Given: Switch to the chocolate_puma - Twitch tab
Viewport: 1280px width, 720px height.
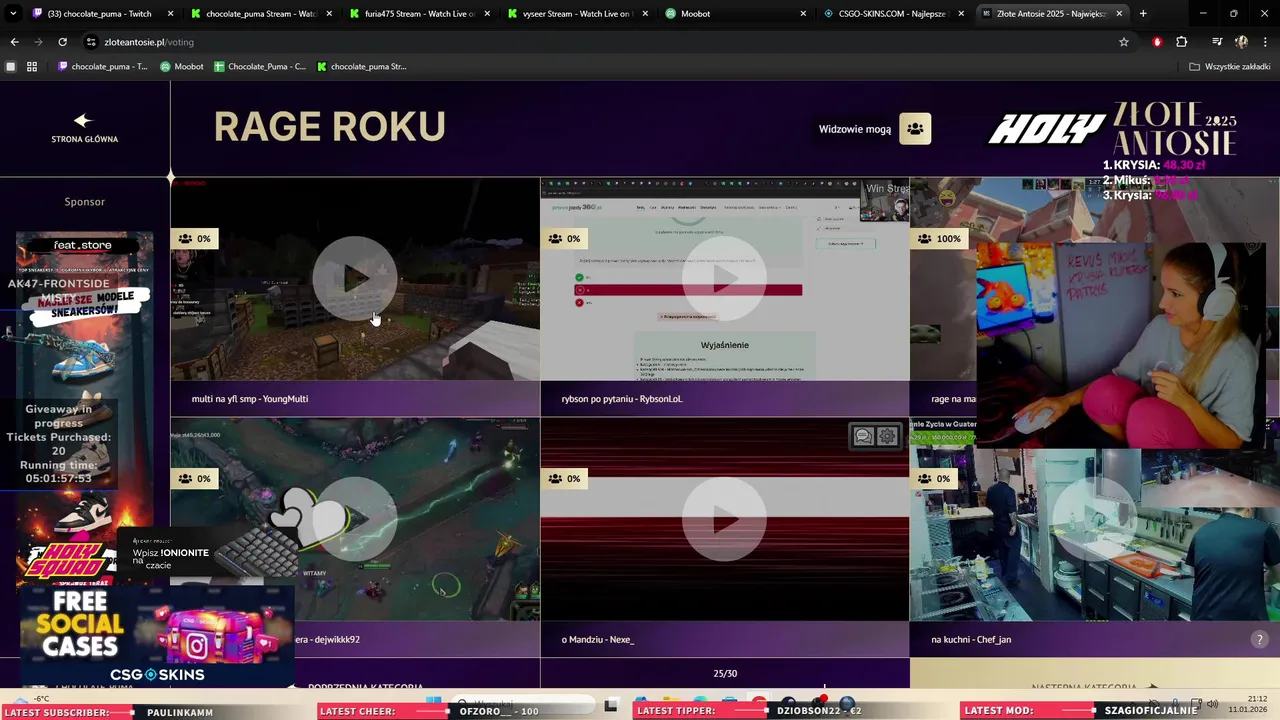Looking at the screenshot, I should pyautogui.click(x=100, y=14).
